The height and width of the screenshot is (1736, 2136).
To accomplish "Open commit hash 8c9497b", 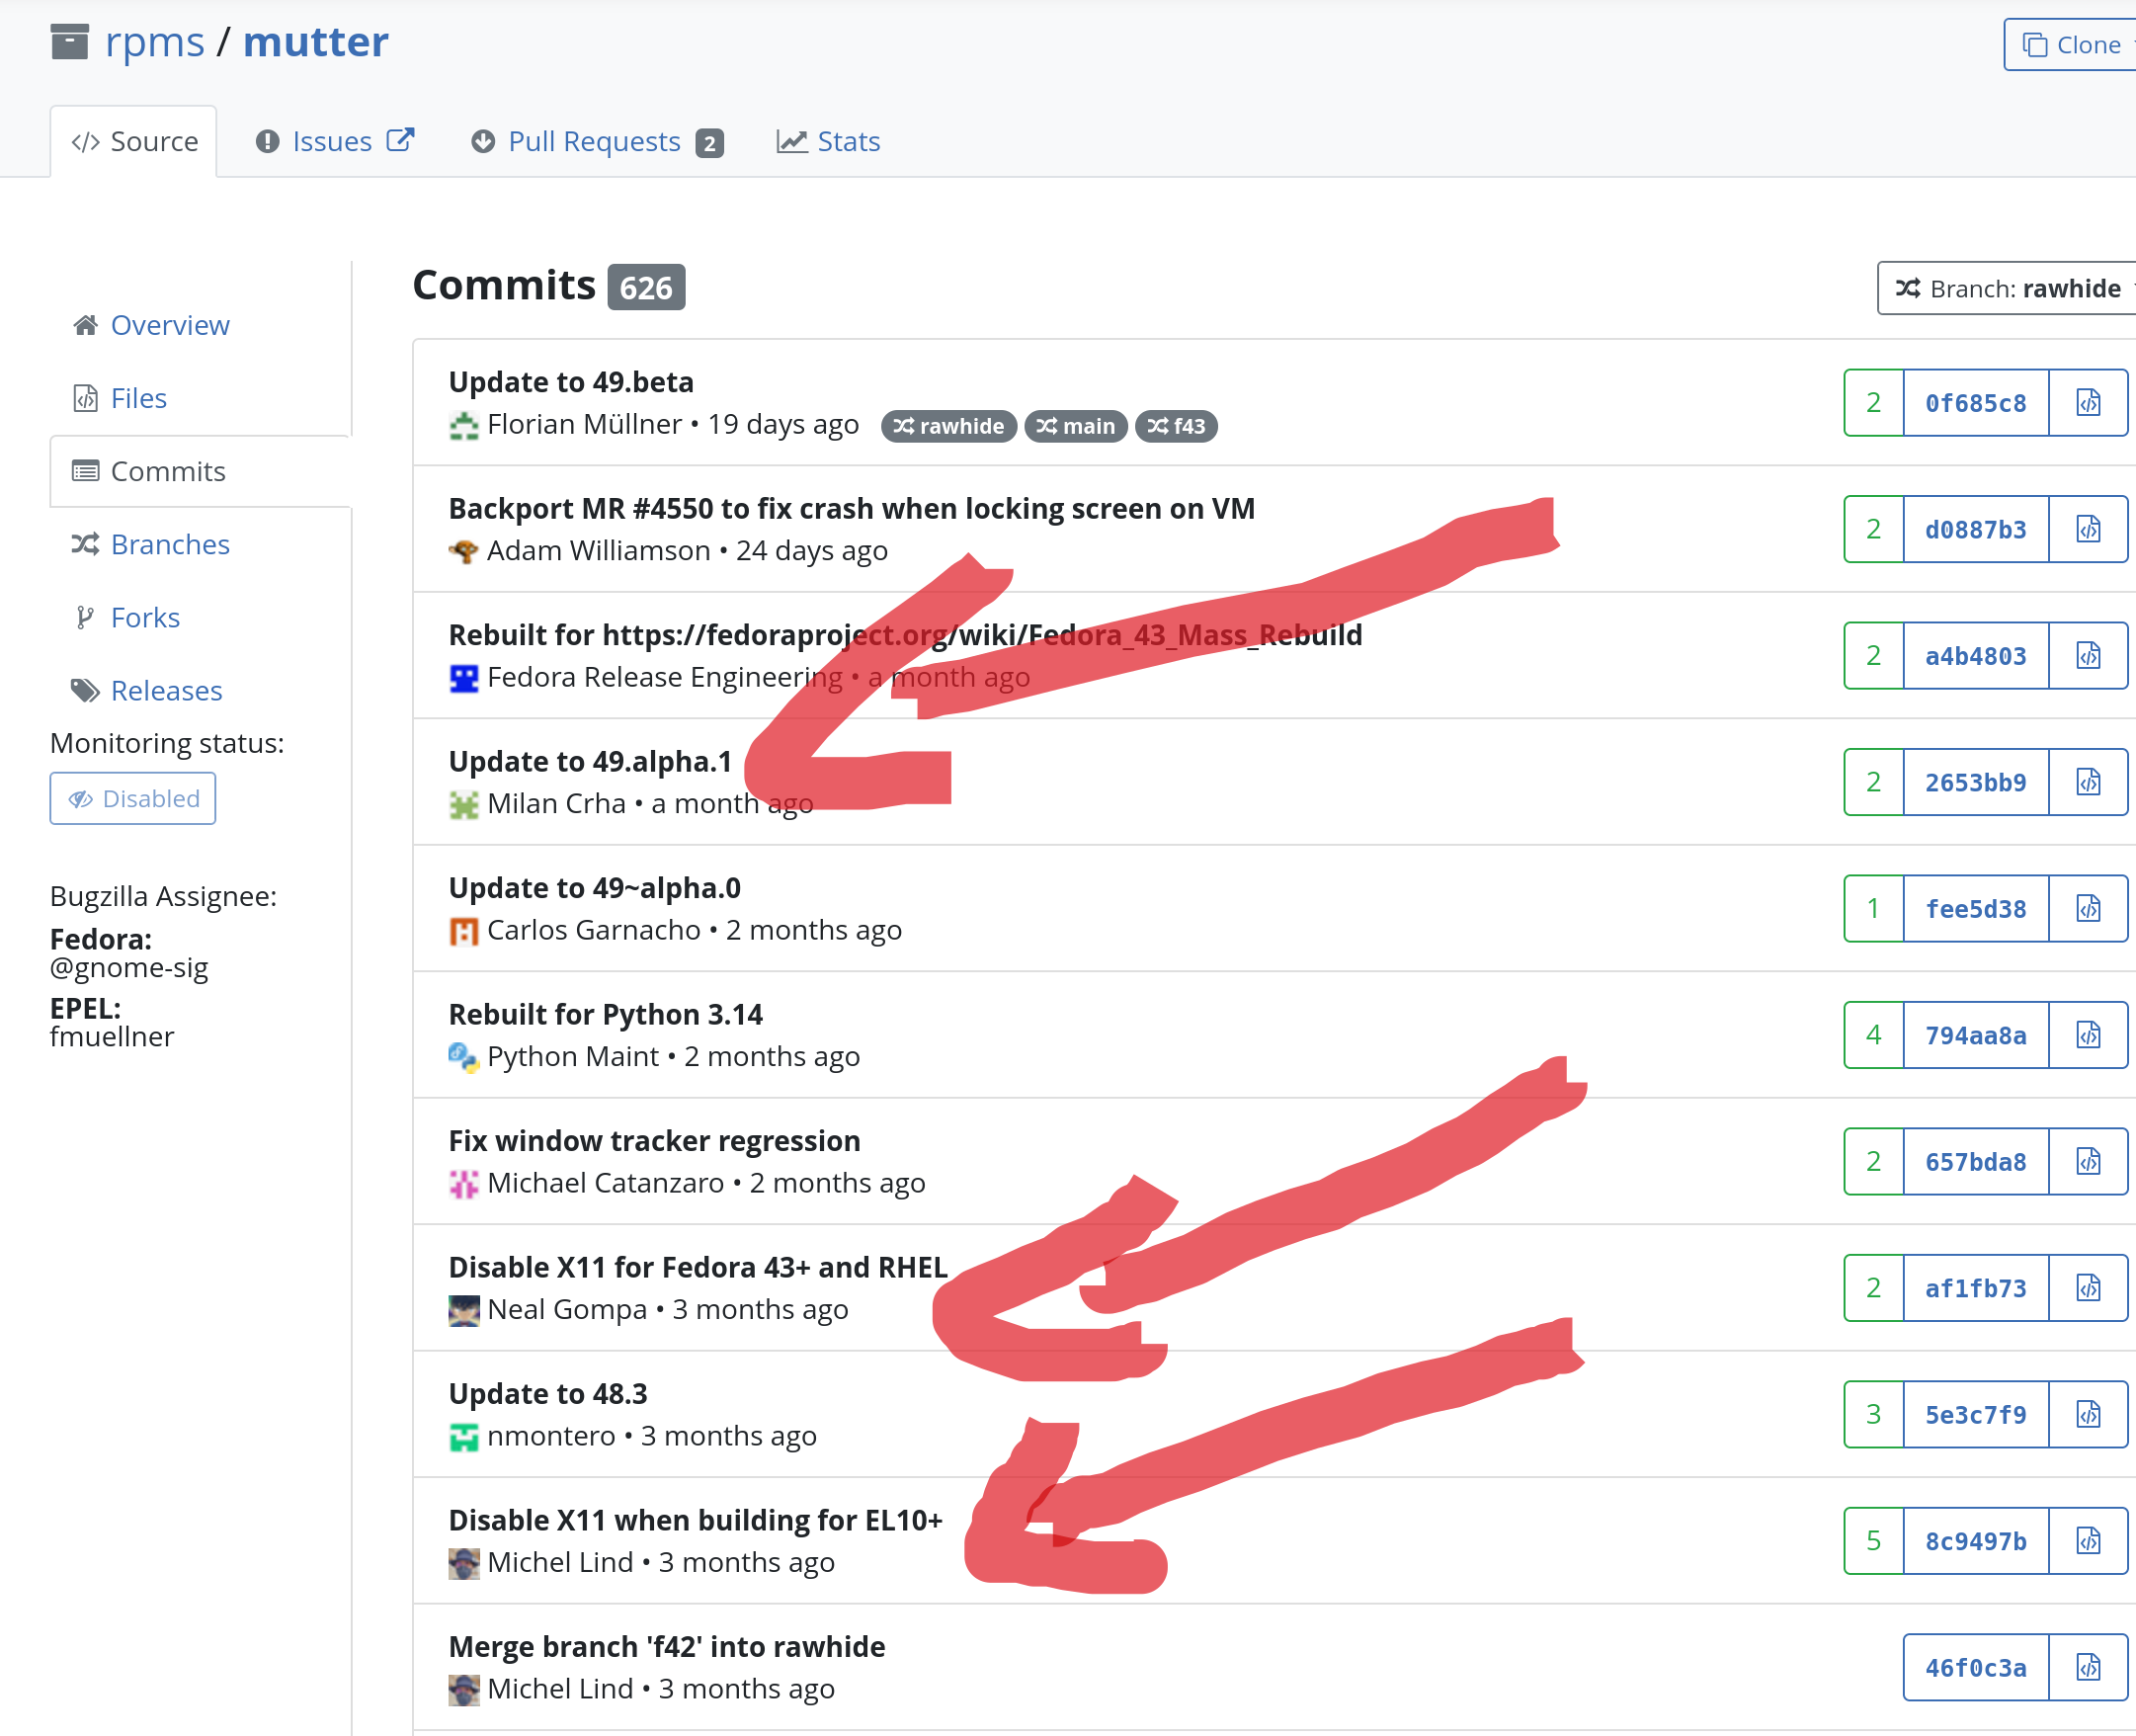I will [x=1976, y=1541].
